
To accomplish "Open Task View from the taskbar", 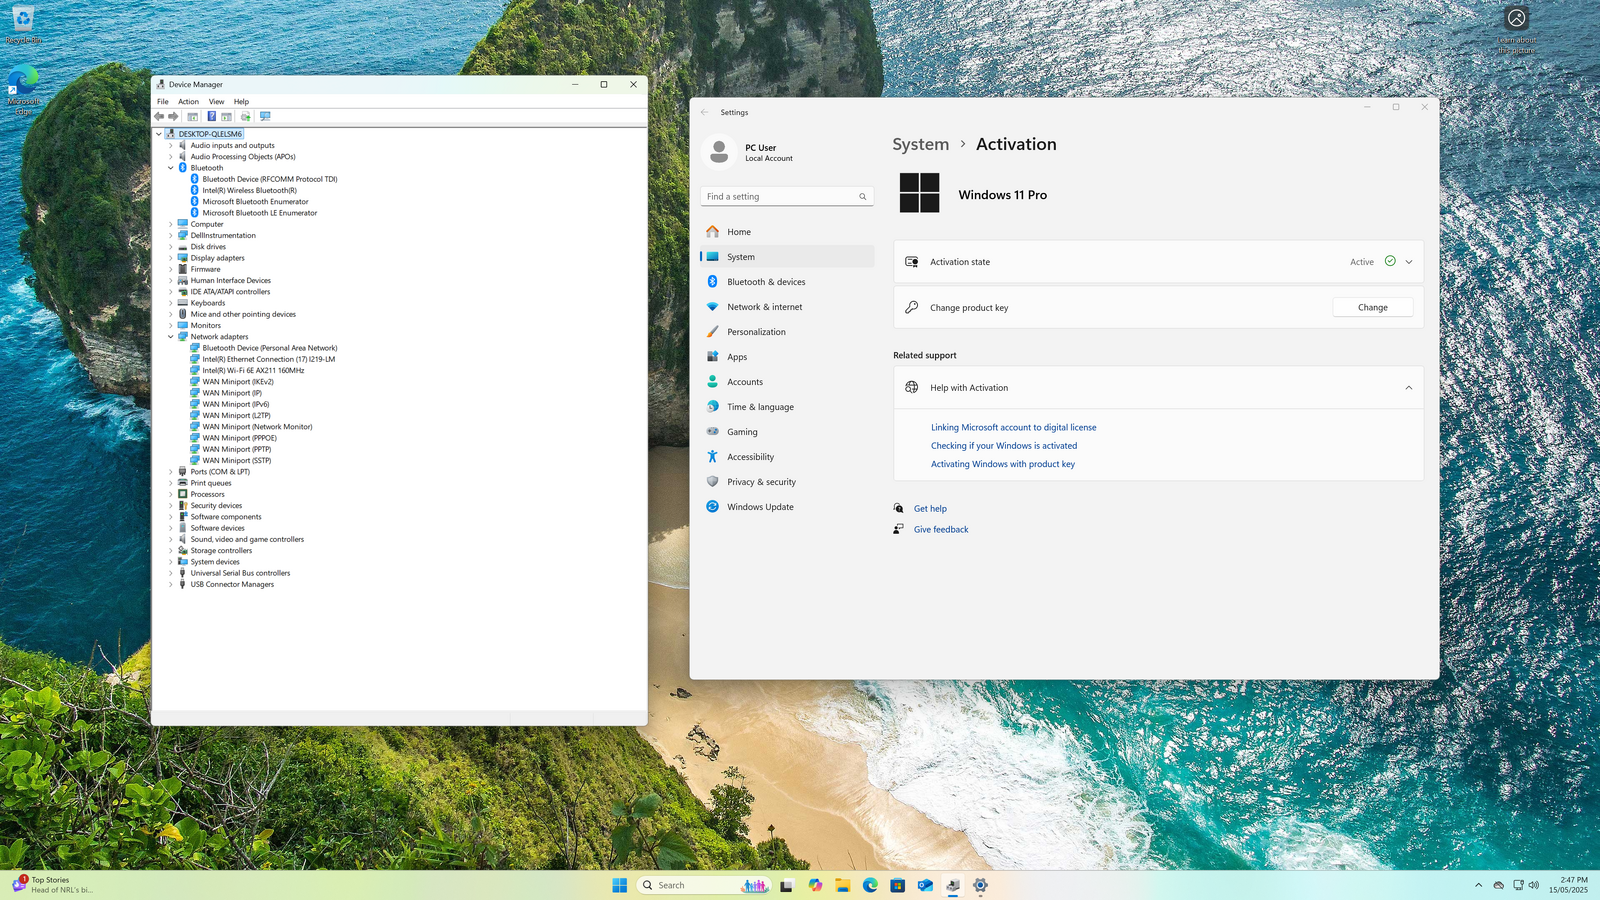I will click(787, 885).
